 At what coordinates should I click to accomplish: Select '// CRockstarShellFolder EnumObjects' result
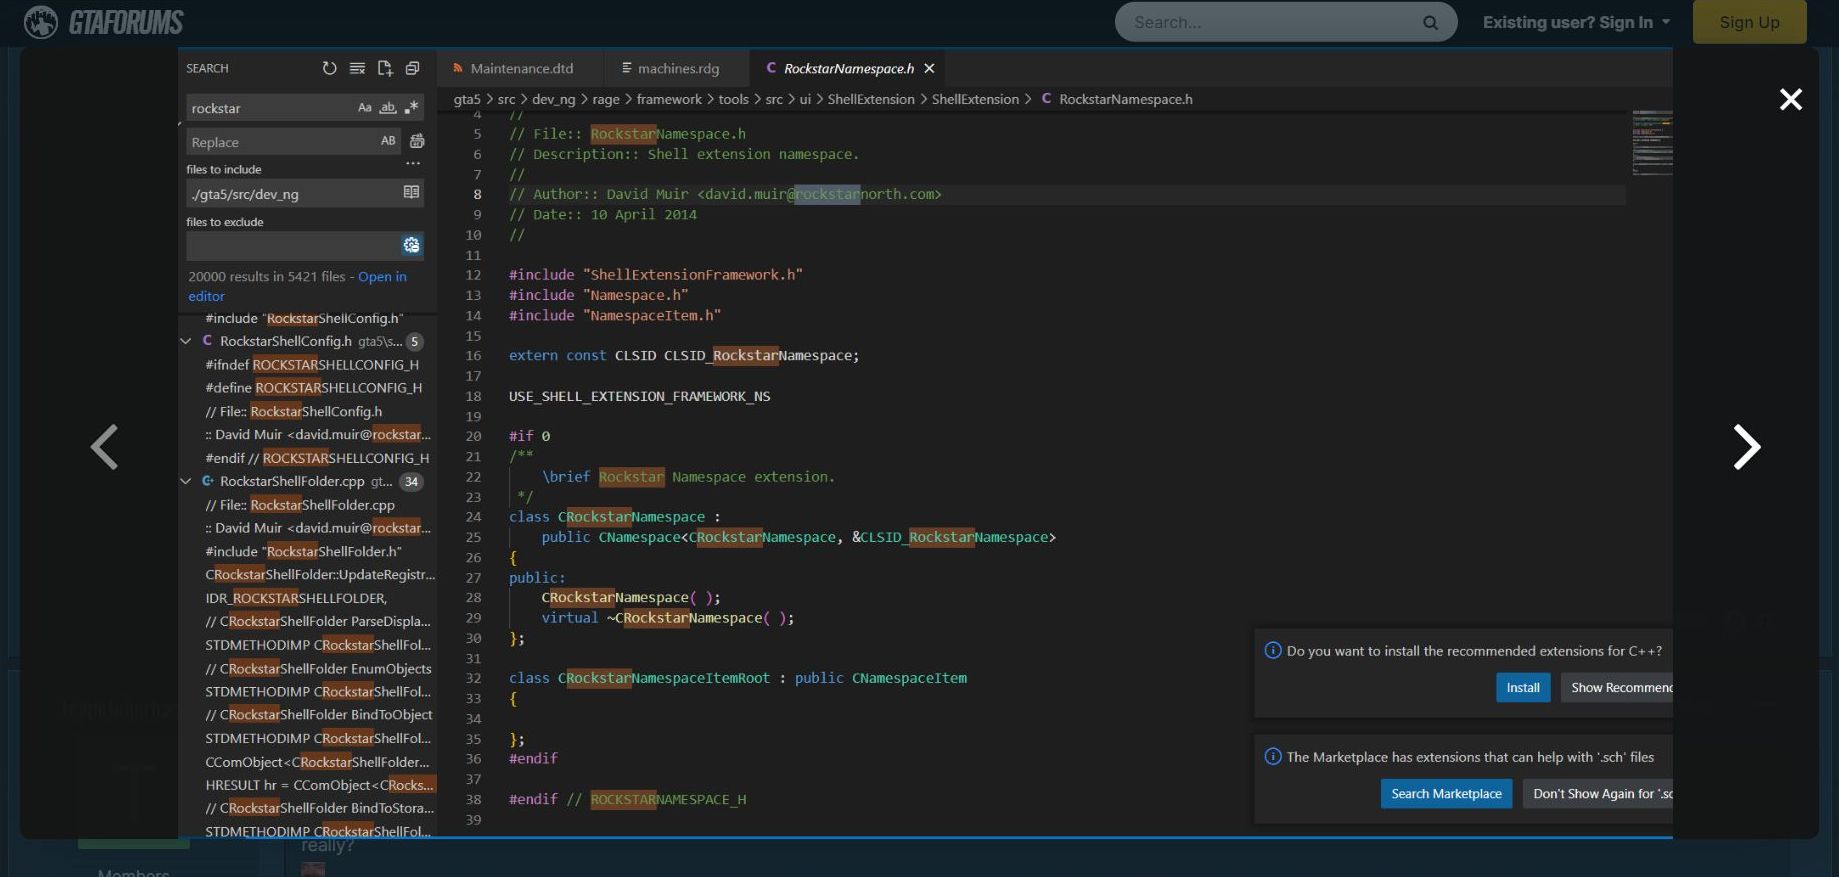[318, 669]
